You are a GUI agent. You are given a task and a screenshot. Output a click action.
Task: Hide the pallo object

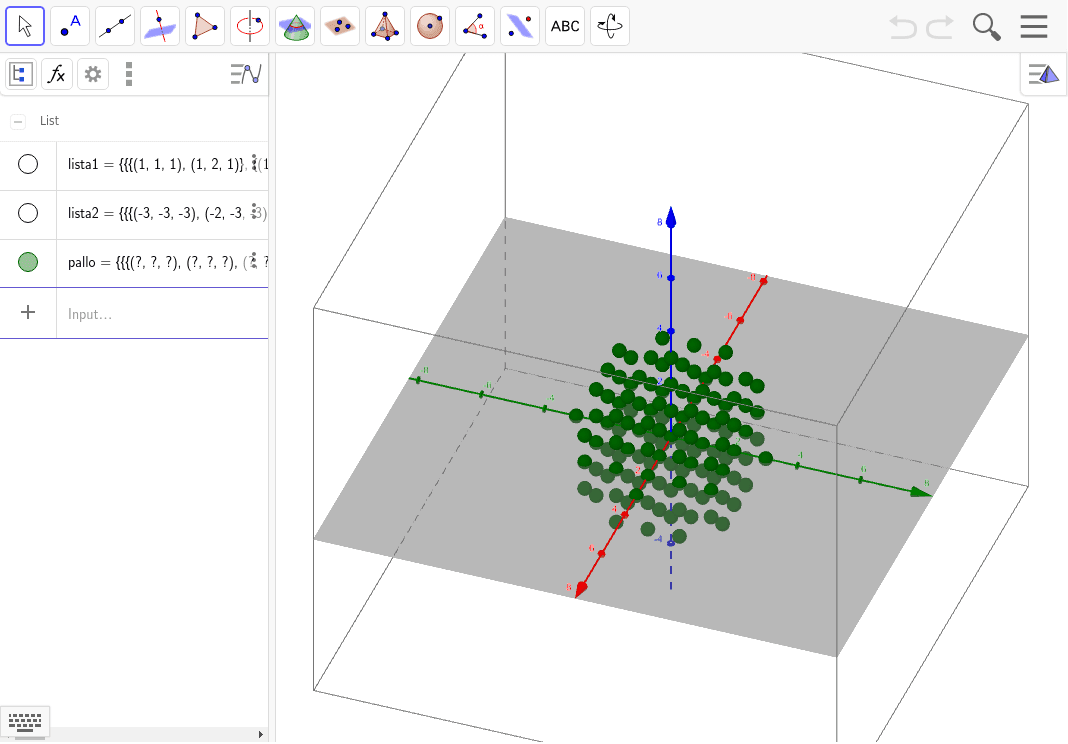(28, 262)
